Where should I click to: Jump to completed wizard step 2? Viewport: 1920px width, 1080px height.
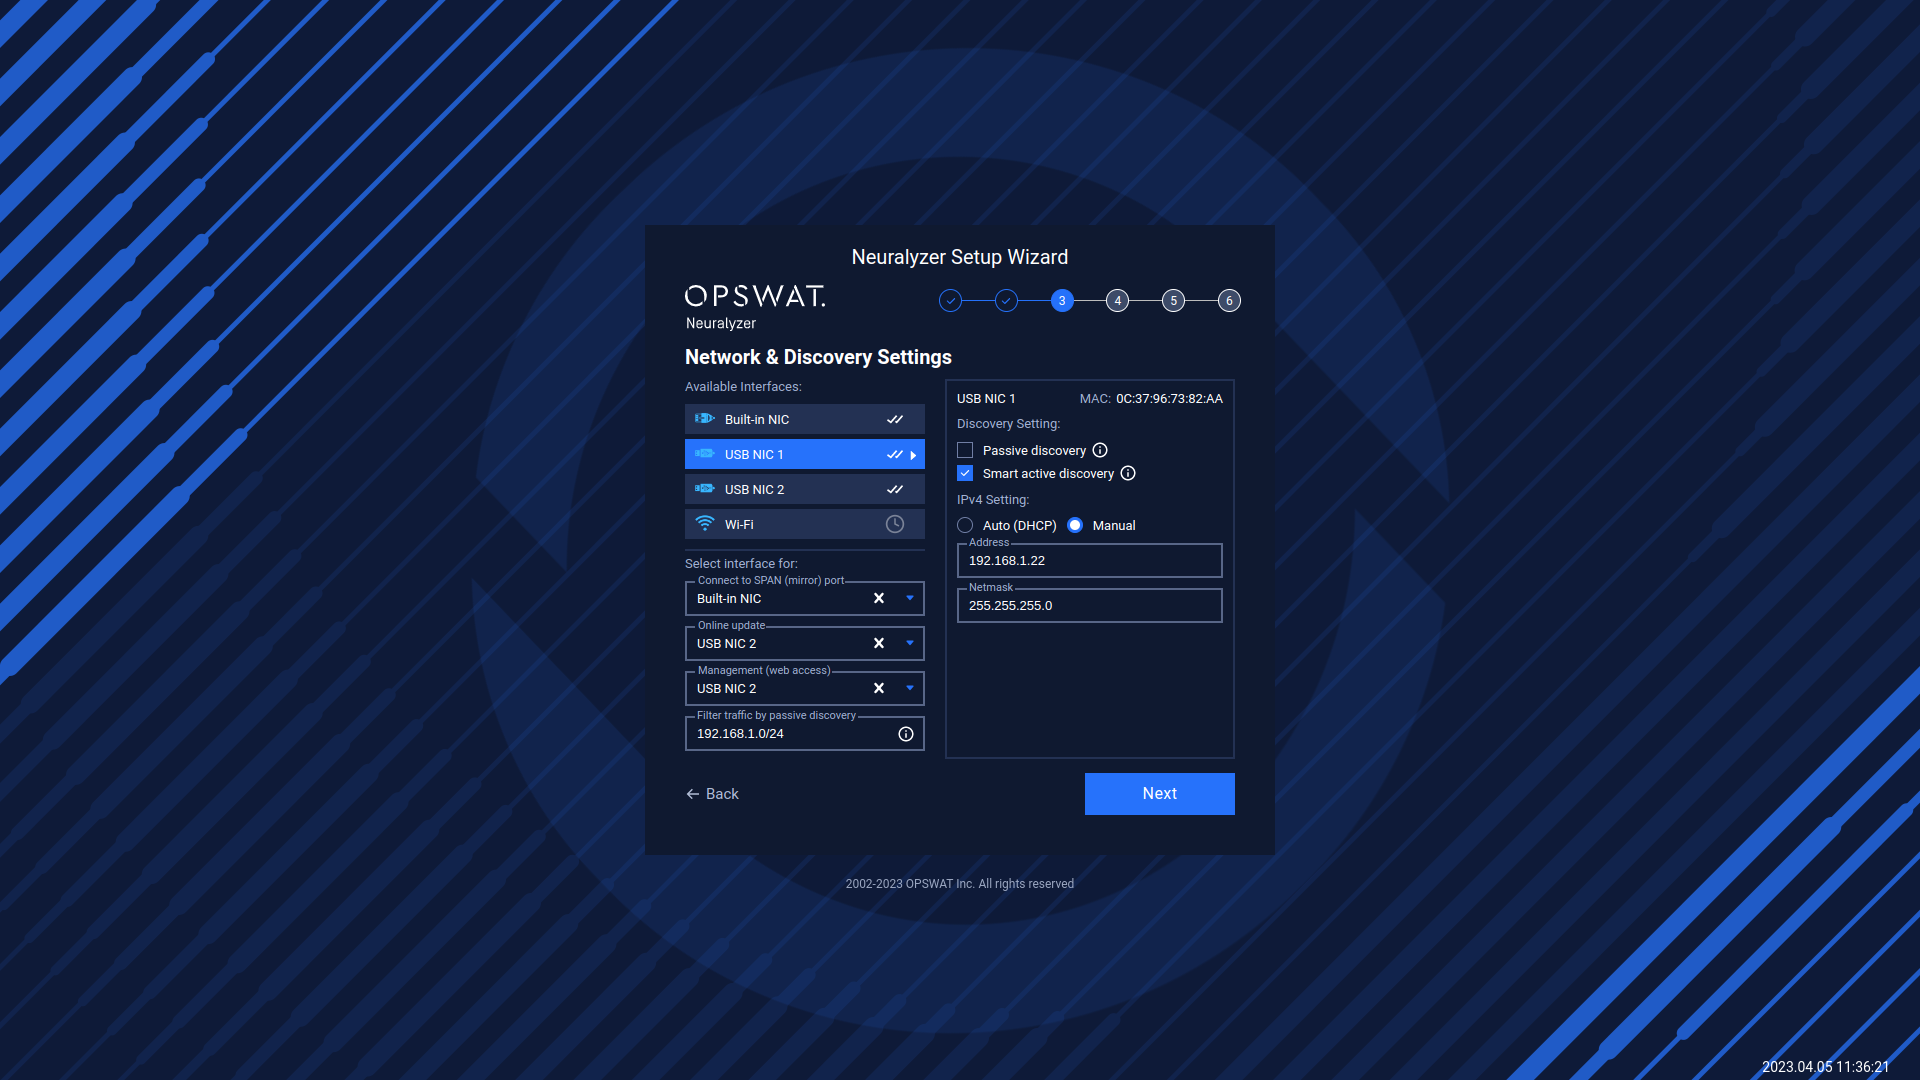[1007, 300]
